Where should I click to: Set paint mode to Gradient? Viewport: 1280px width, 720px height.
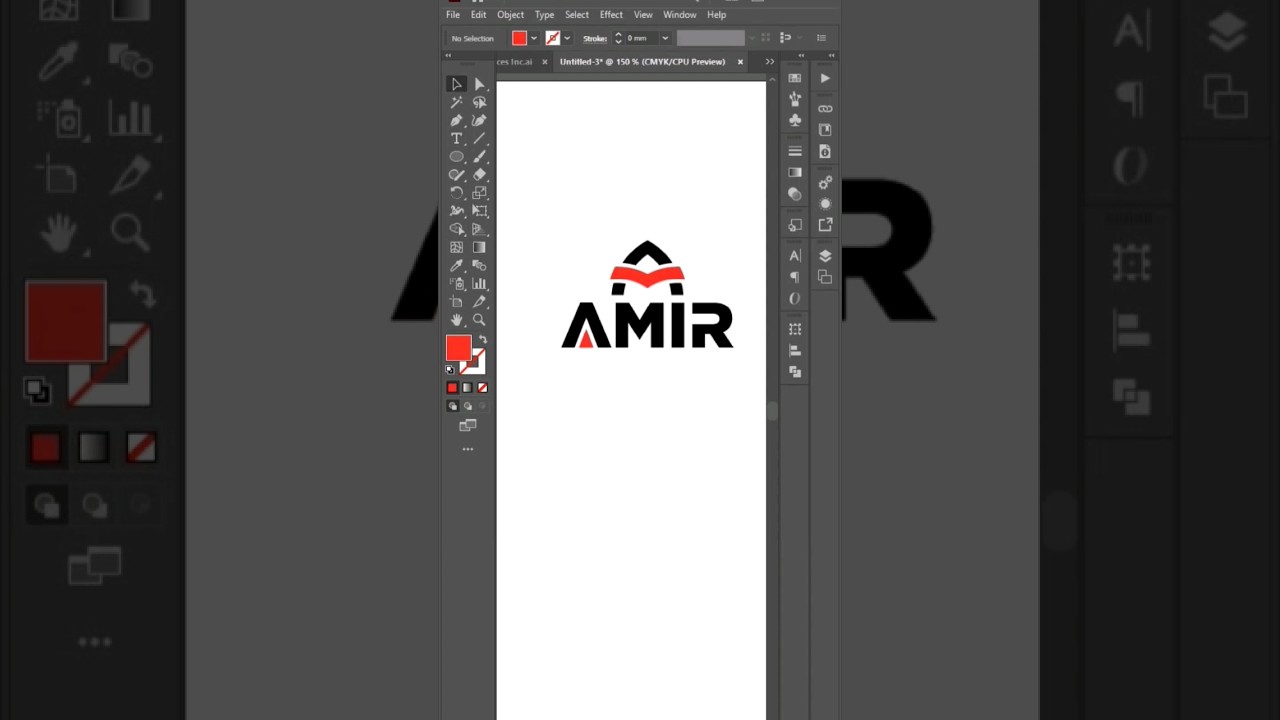(x=467, y=388)
